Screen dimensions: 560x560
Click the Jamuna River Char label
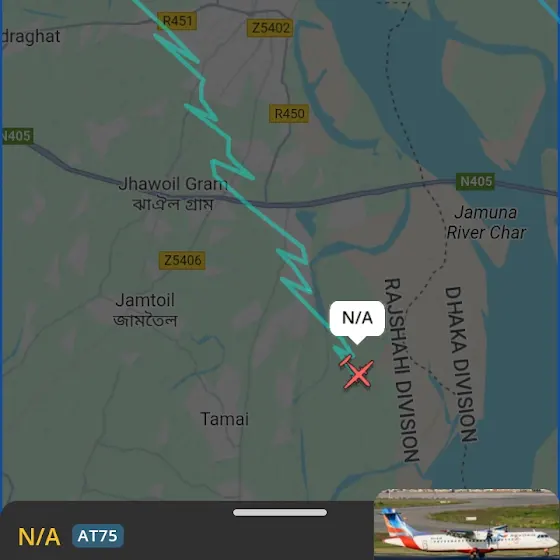pos(486,222)
